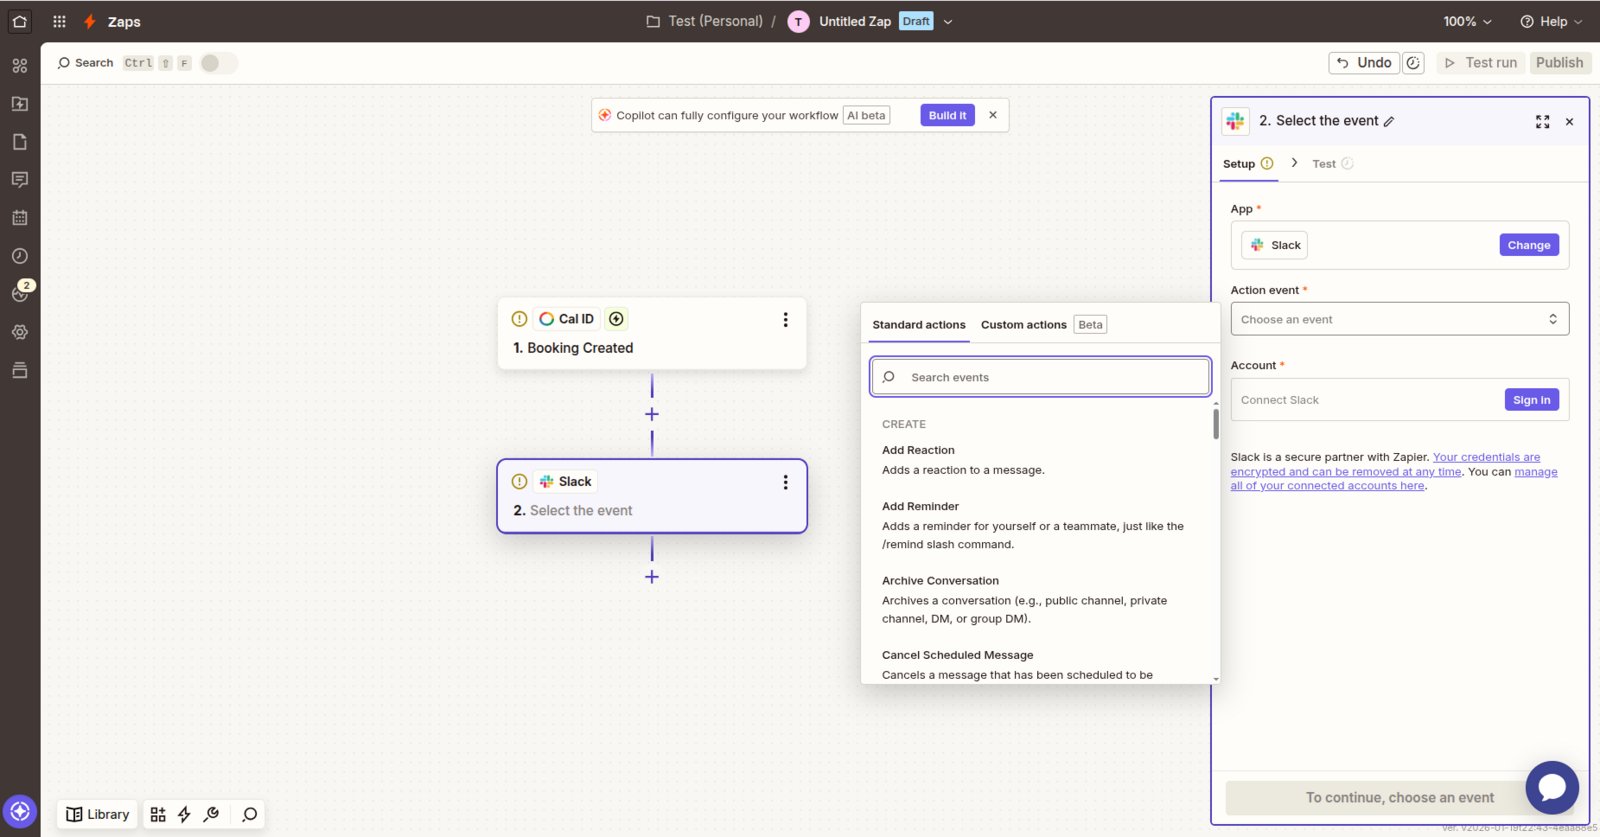1600x837 pixels.
Task: Click the Publish button
Action: point(1559,63)
